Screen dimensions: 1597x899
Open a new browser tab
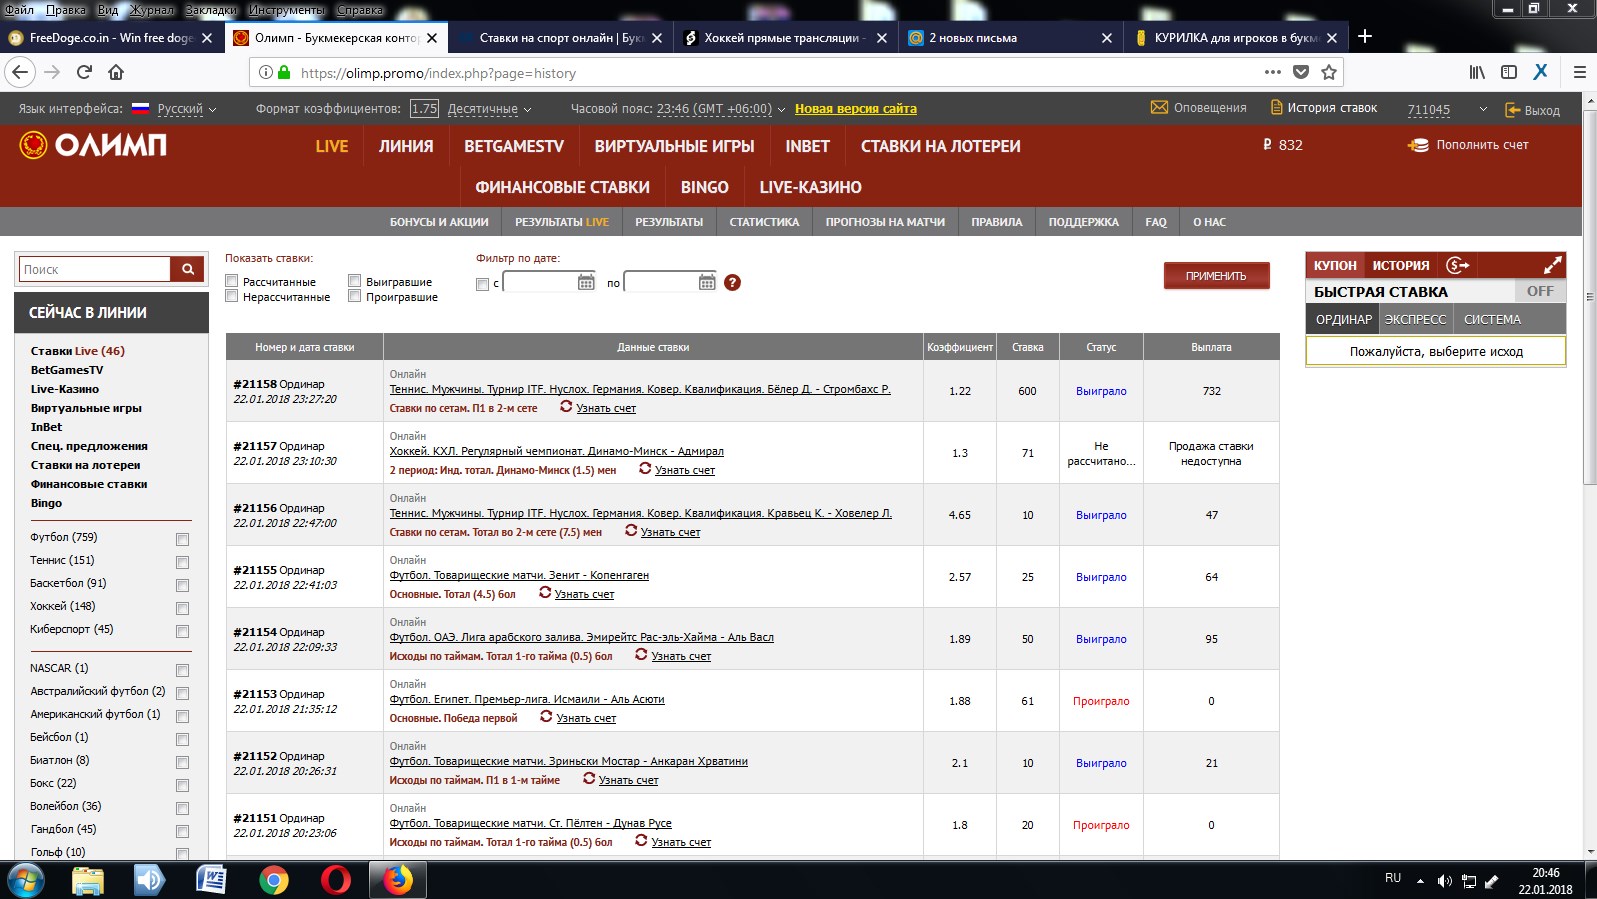tap(1365, 37)
